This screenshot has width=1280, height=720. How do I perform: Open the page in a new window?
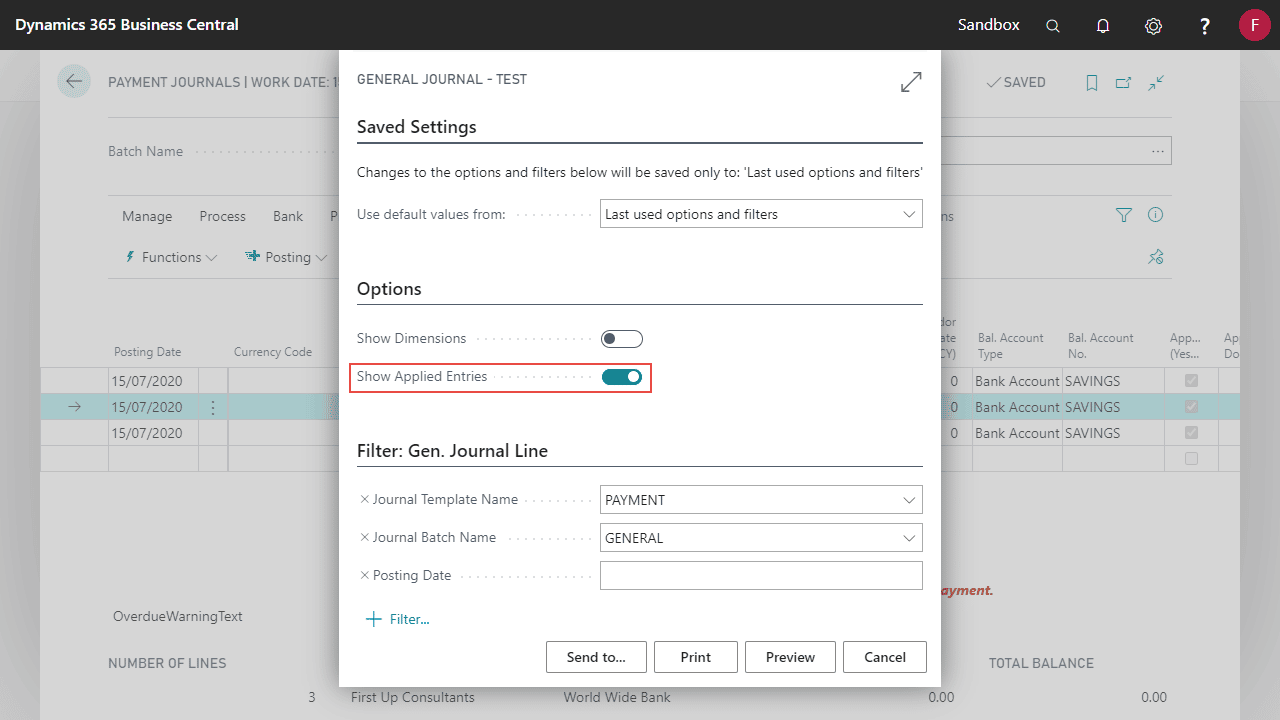coord(1123,83)
